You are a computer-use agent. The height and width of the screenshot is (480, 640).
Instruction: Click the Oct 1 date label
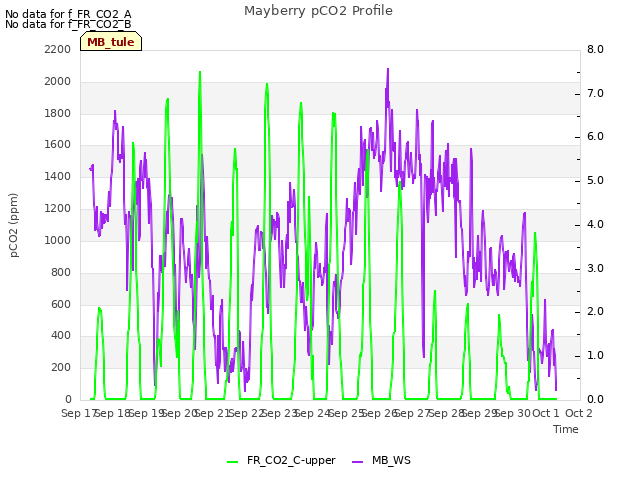pyautogui.click(x=546, y=413)
